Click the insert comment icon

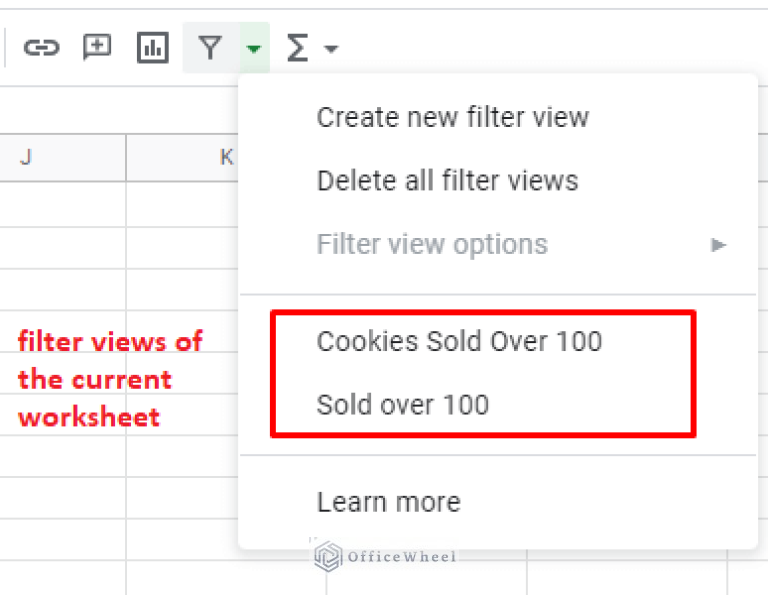tap(97, 48)
